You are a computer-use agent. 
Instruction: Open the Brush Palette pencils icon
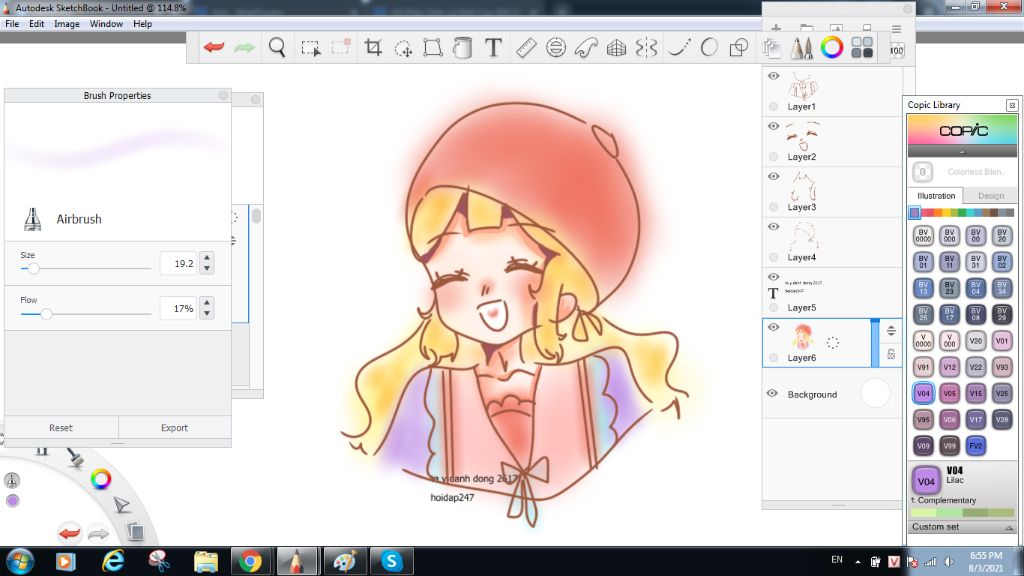click(802, 48)
